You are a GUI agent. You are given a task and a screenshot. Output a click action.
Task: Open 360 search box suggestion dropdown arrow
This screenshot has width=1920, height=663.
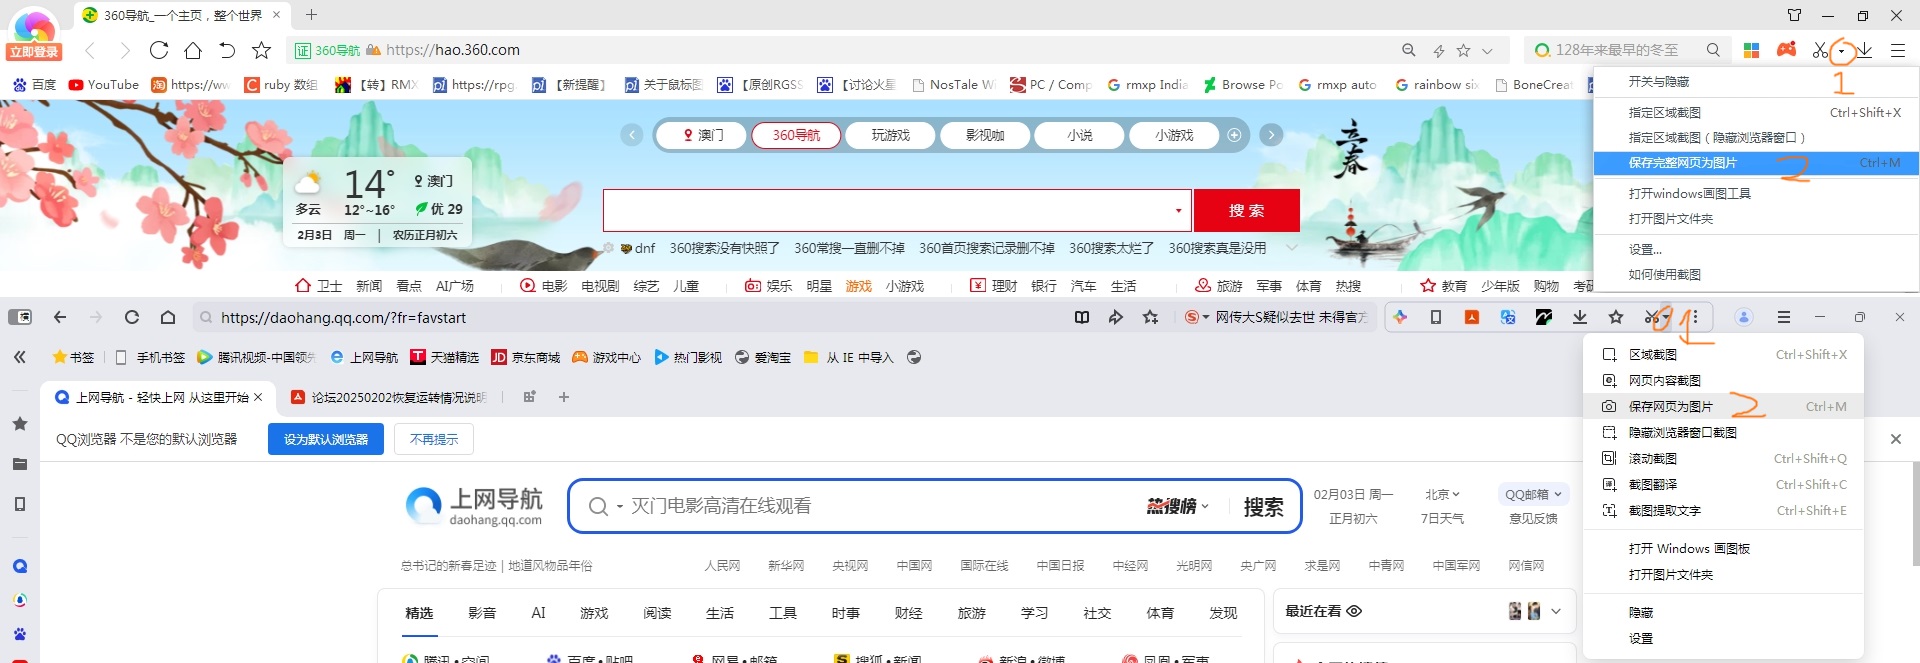(1178, 210)
